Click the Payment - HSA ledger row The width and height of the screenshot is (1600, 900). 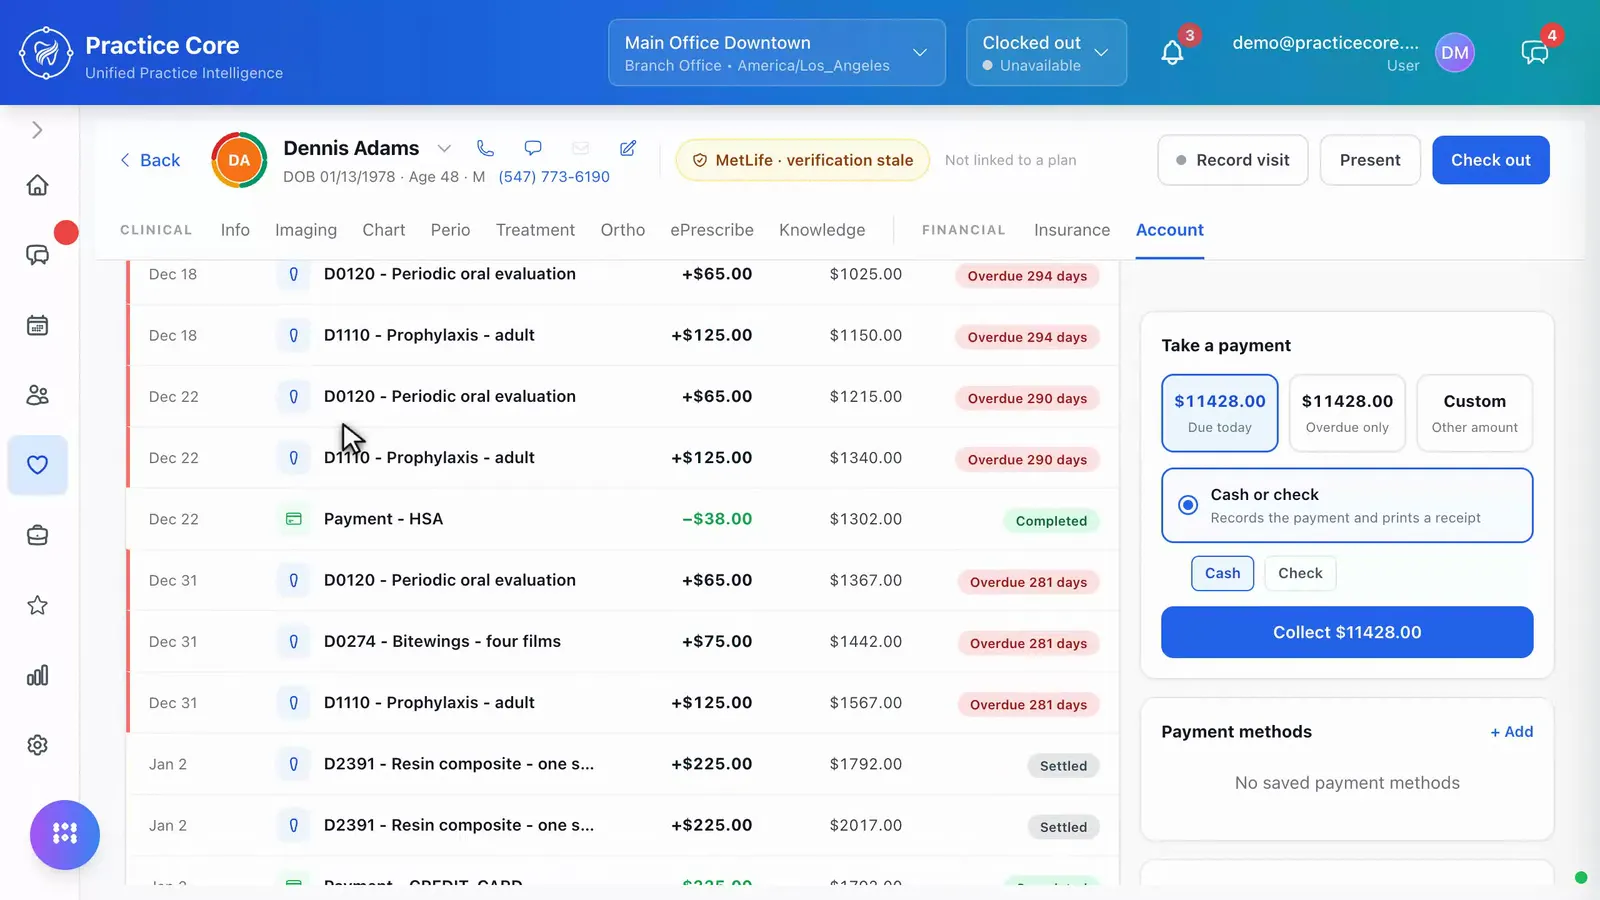pos(622,519)
